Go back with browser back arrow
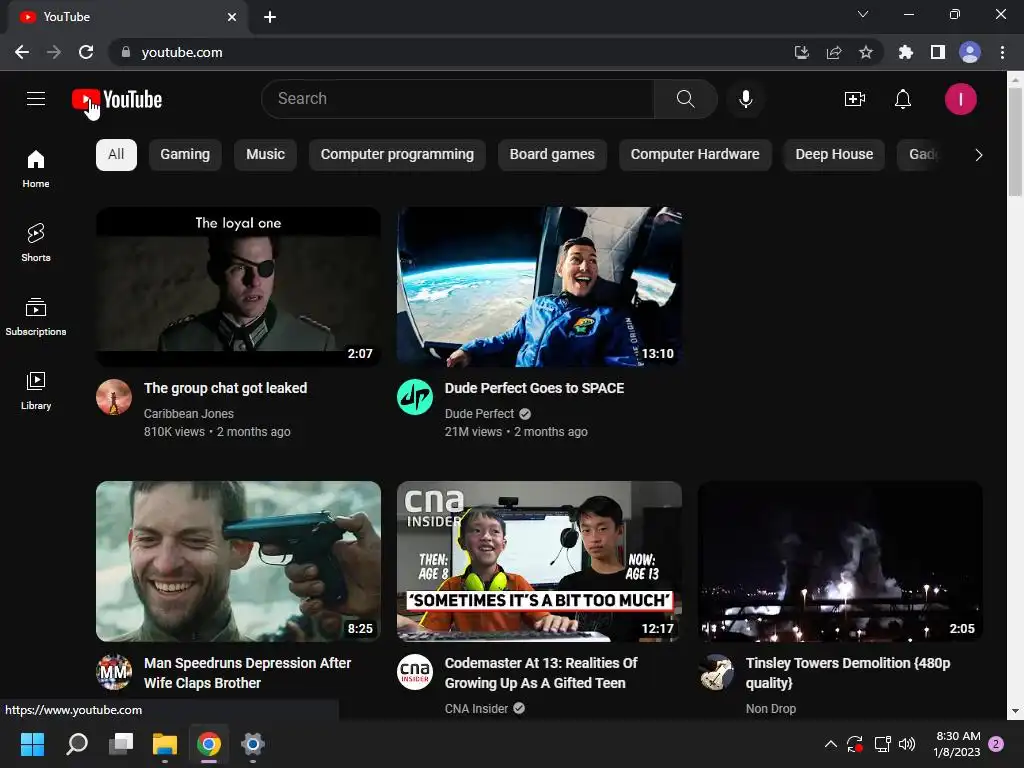Viewport: 1024px width, 768px height. tap(22, 52)
